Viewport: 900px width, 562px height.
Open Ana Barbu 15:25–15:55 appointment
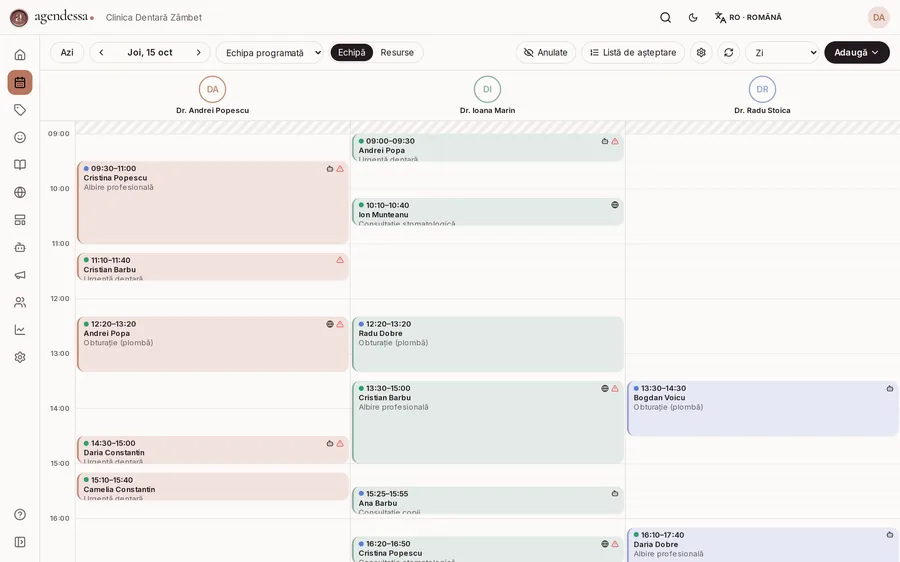[x=488, y=501]
